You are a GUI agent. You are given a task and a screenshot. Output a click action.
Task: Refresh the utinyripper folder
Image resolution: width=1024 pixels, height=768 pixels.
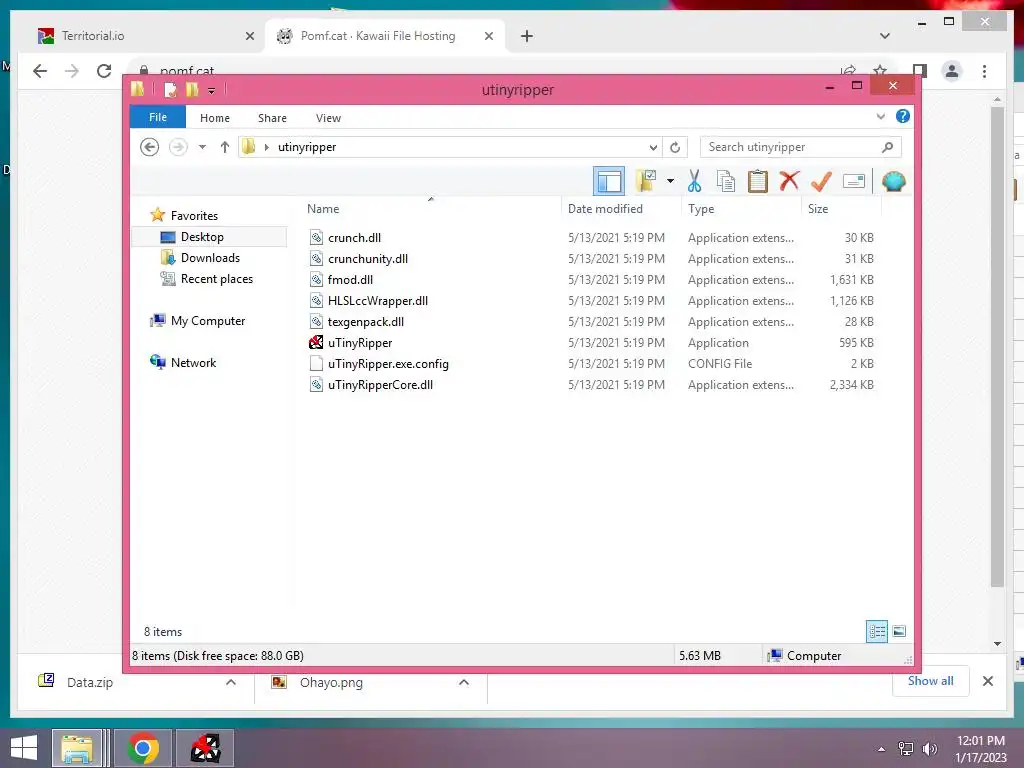675,147
